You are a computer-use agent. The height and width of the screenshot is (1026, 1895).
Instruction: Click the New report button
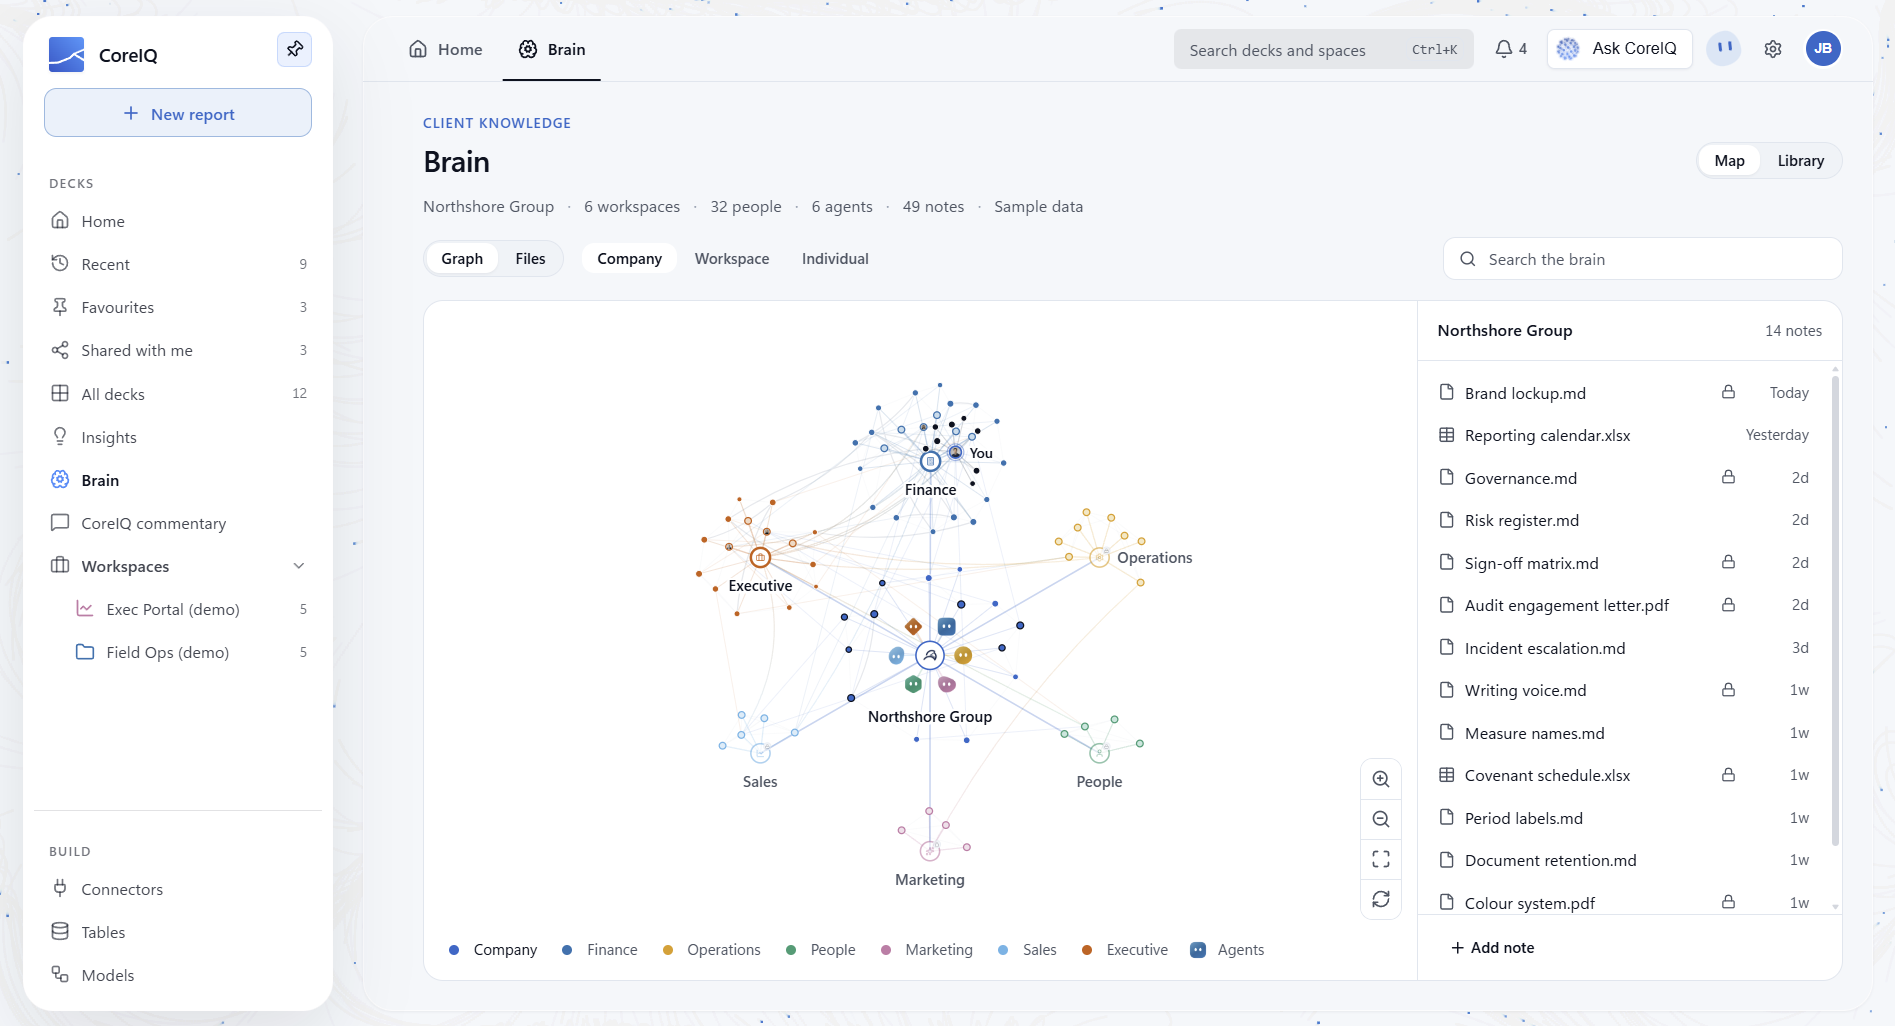coord(178,113)
